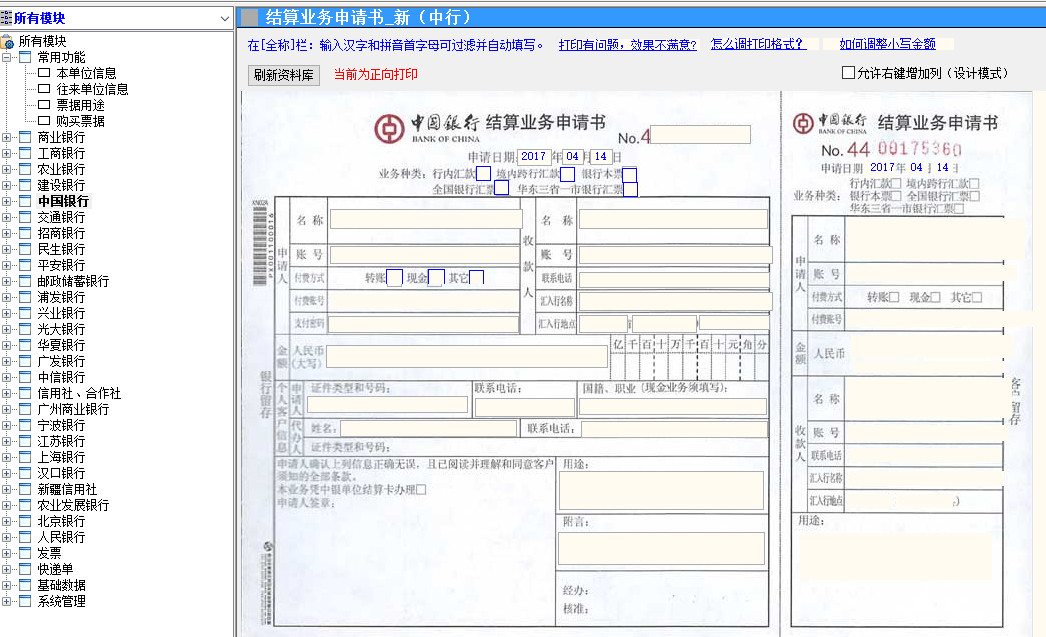The image size is (1046, 637).
Task: Collapse the 常用功能 tree node
Action: click(7, 57)
